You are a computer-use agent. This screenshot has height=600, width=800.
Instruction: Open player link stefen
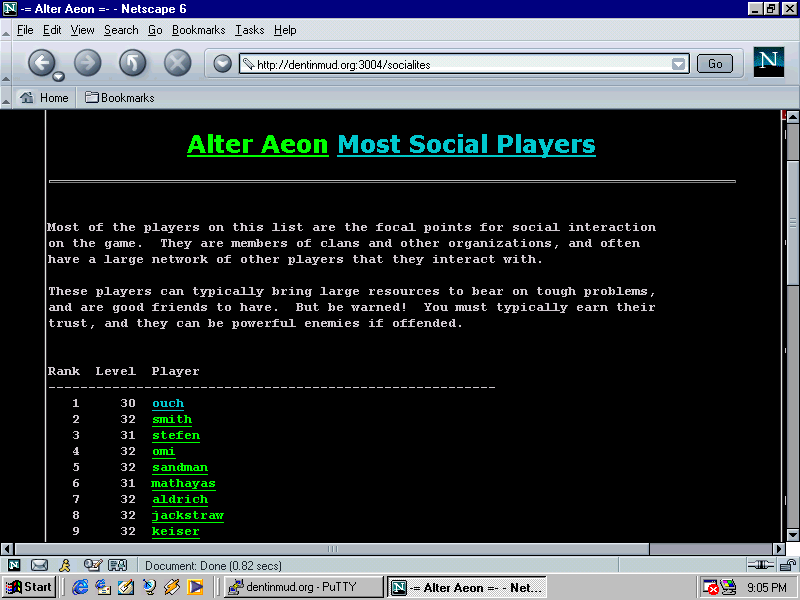176,435
